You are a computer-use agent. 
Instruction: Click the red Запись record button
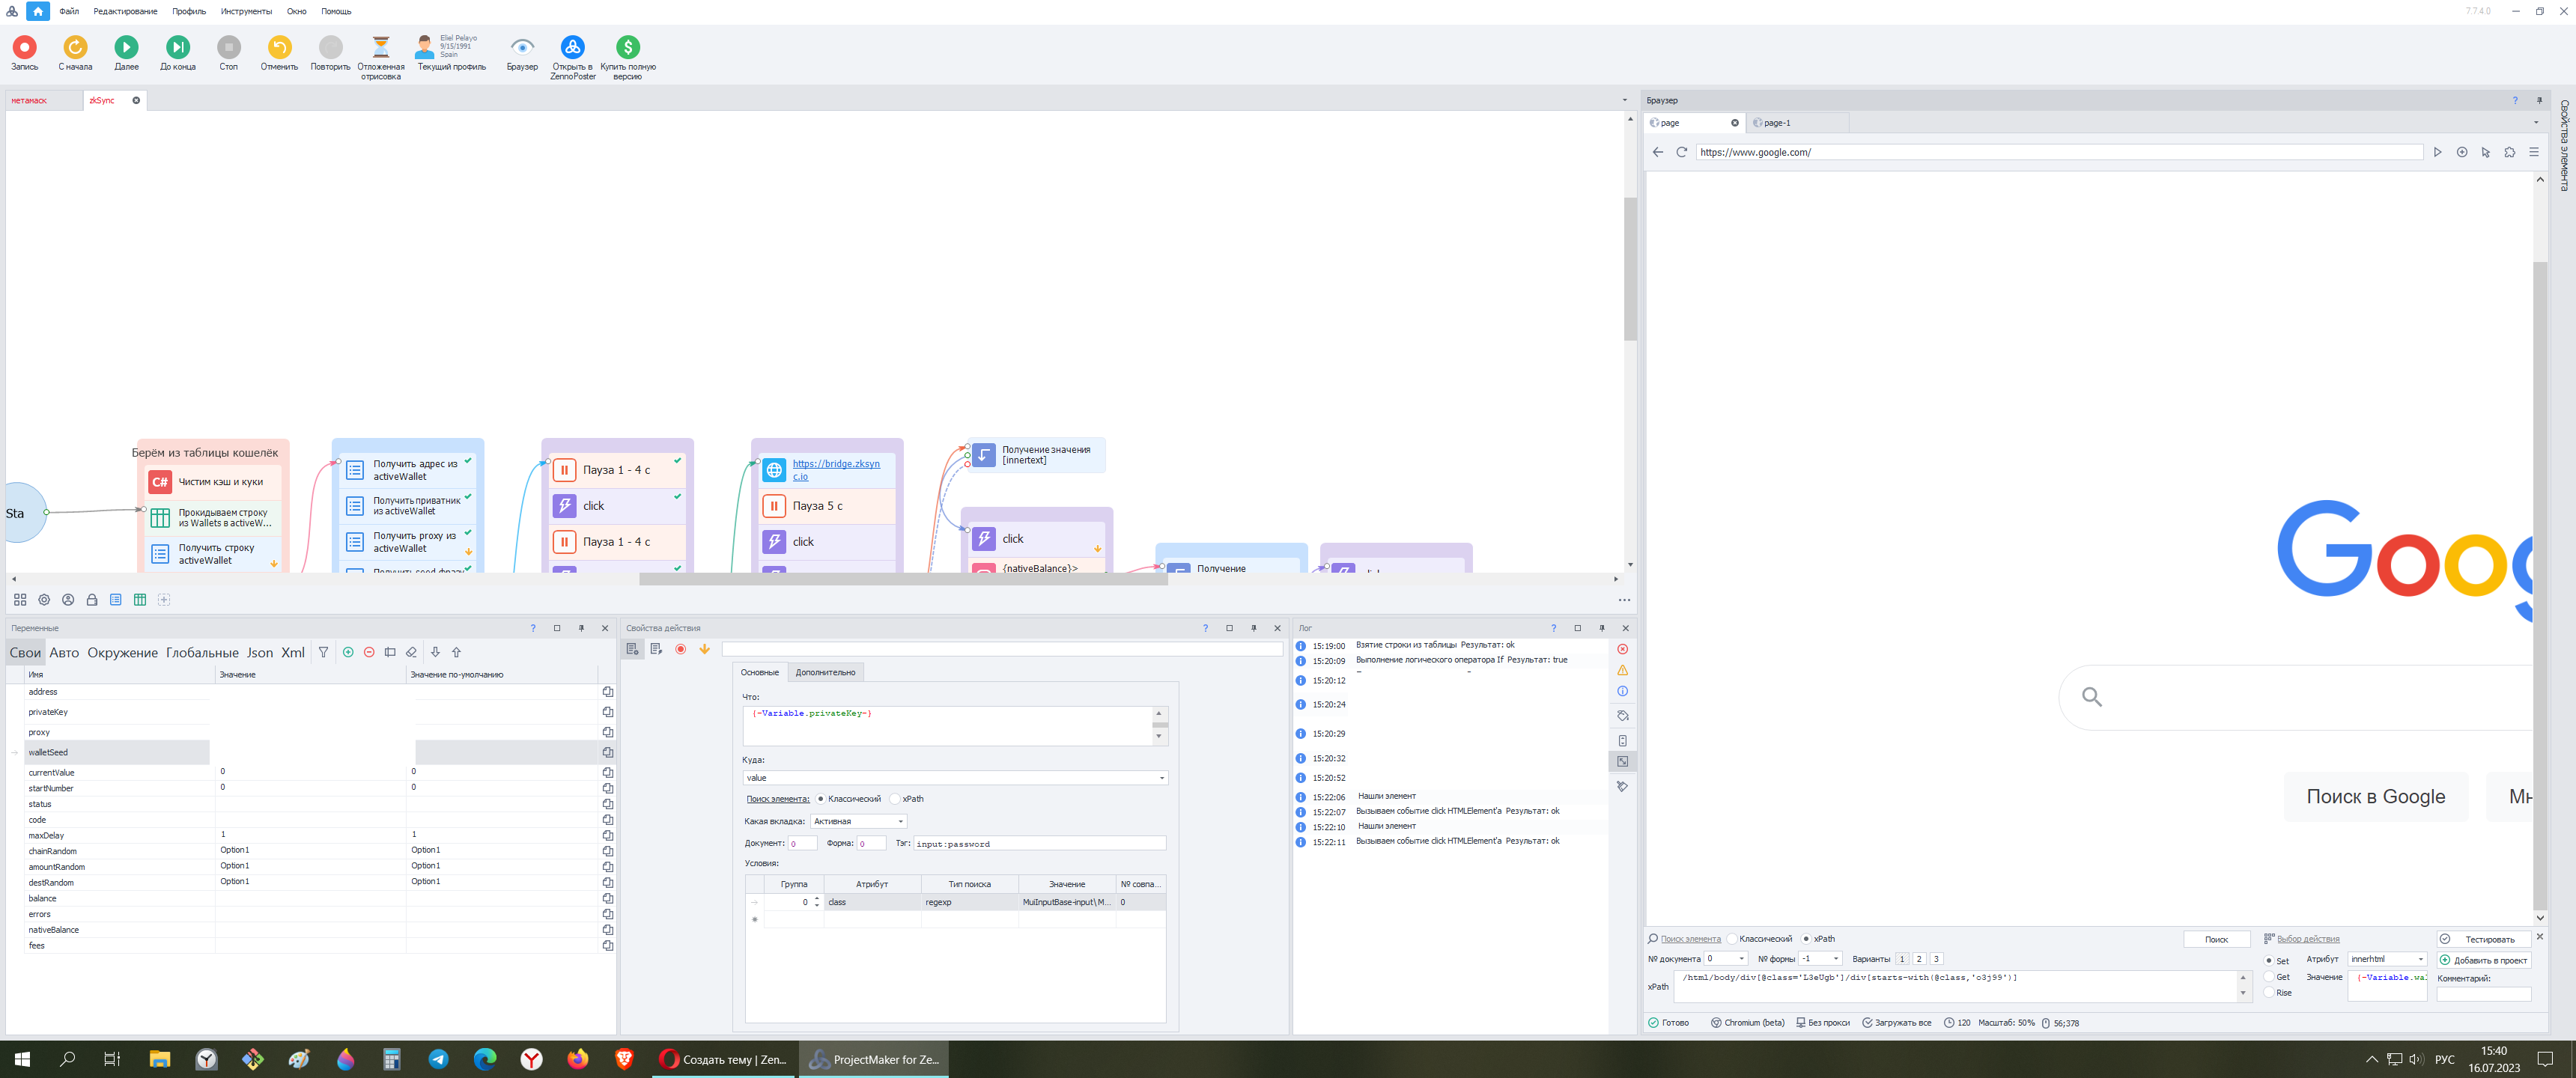point(24,47)
